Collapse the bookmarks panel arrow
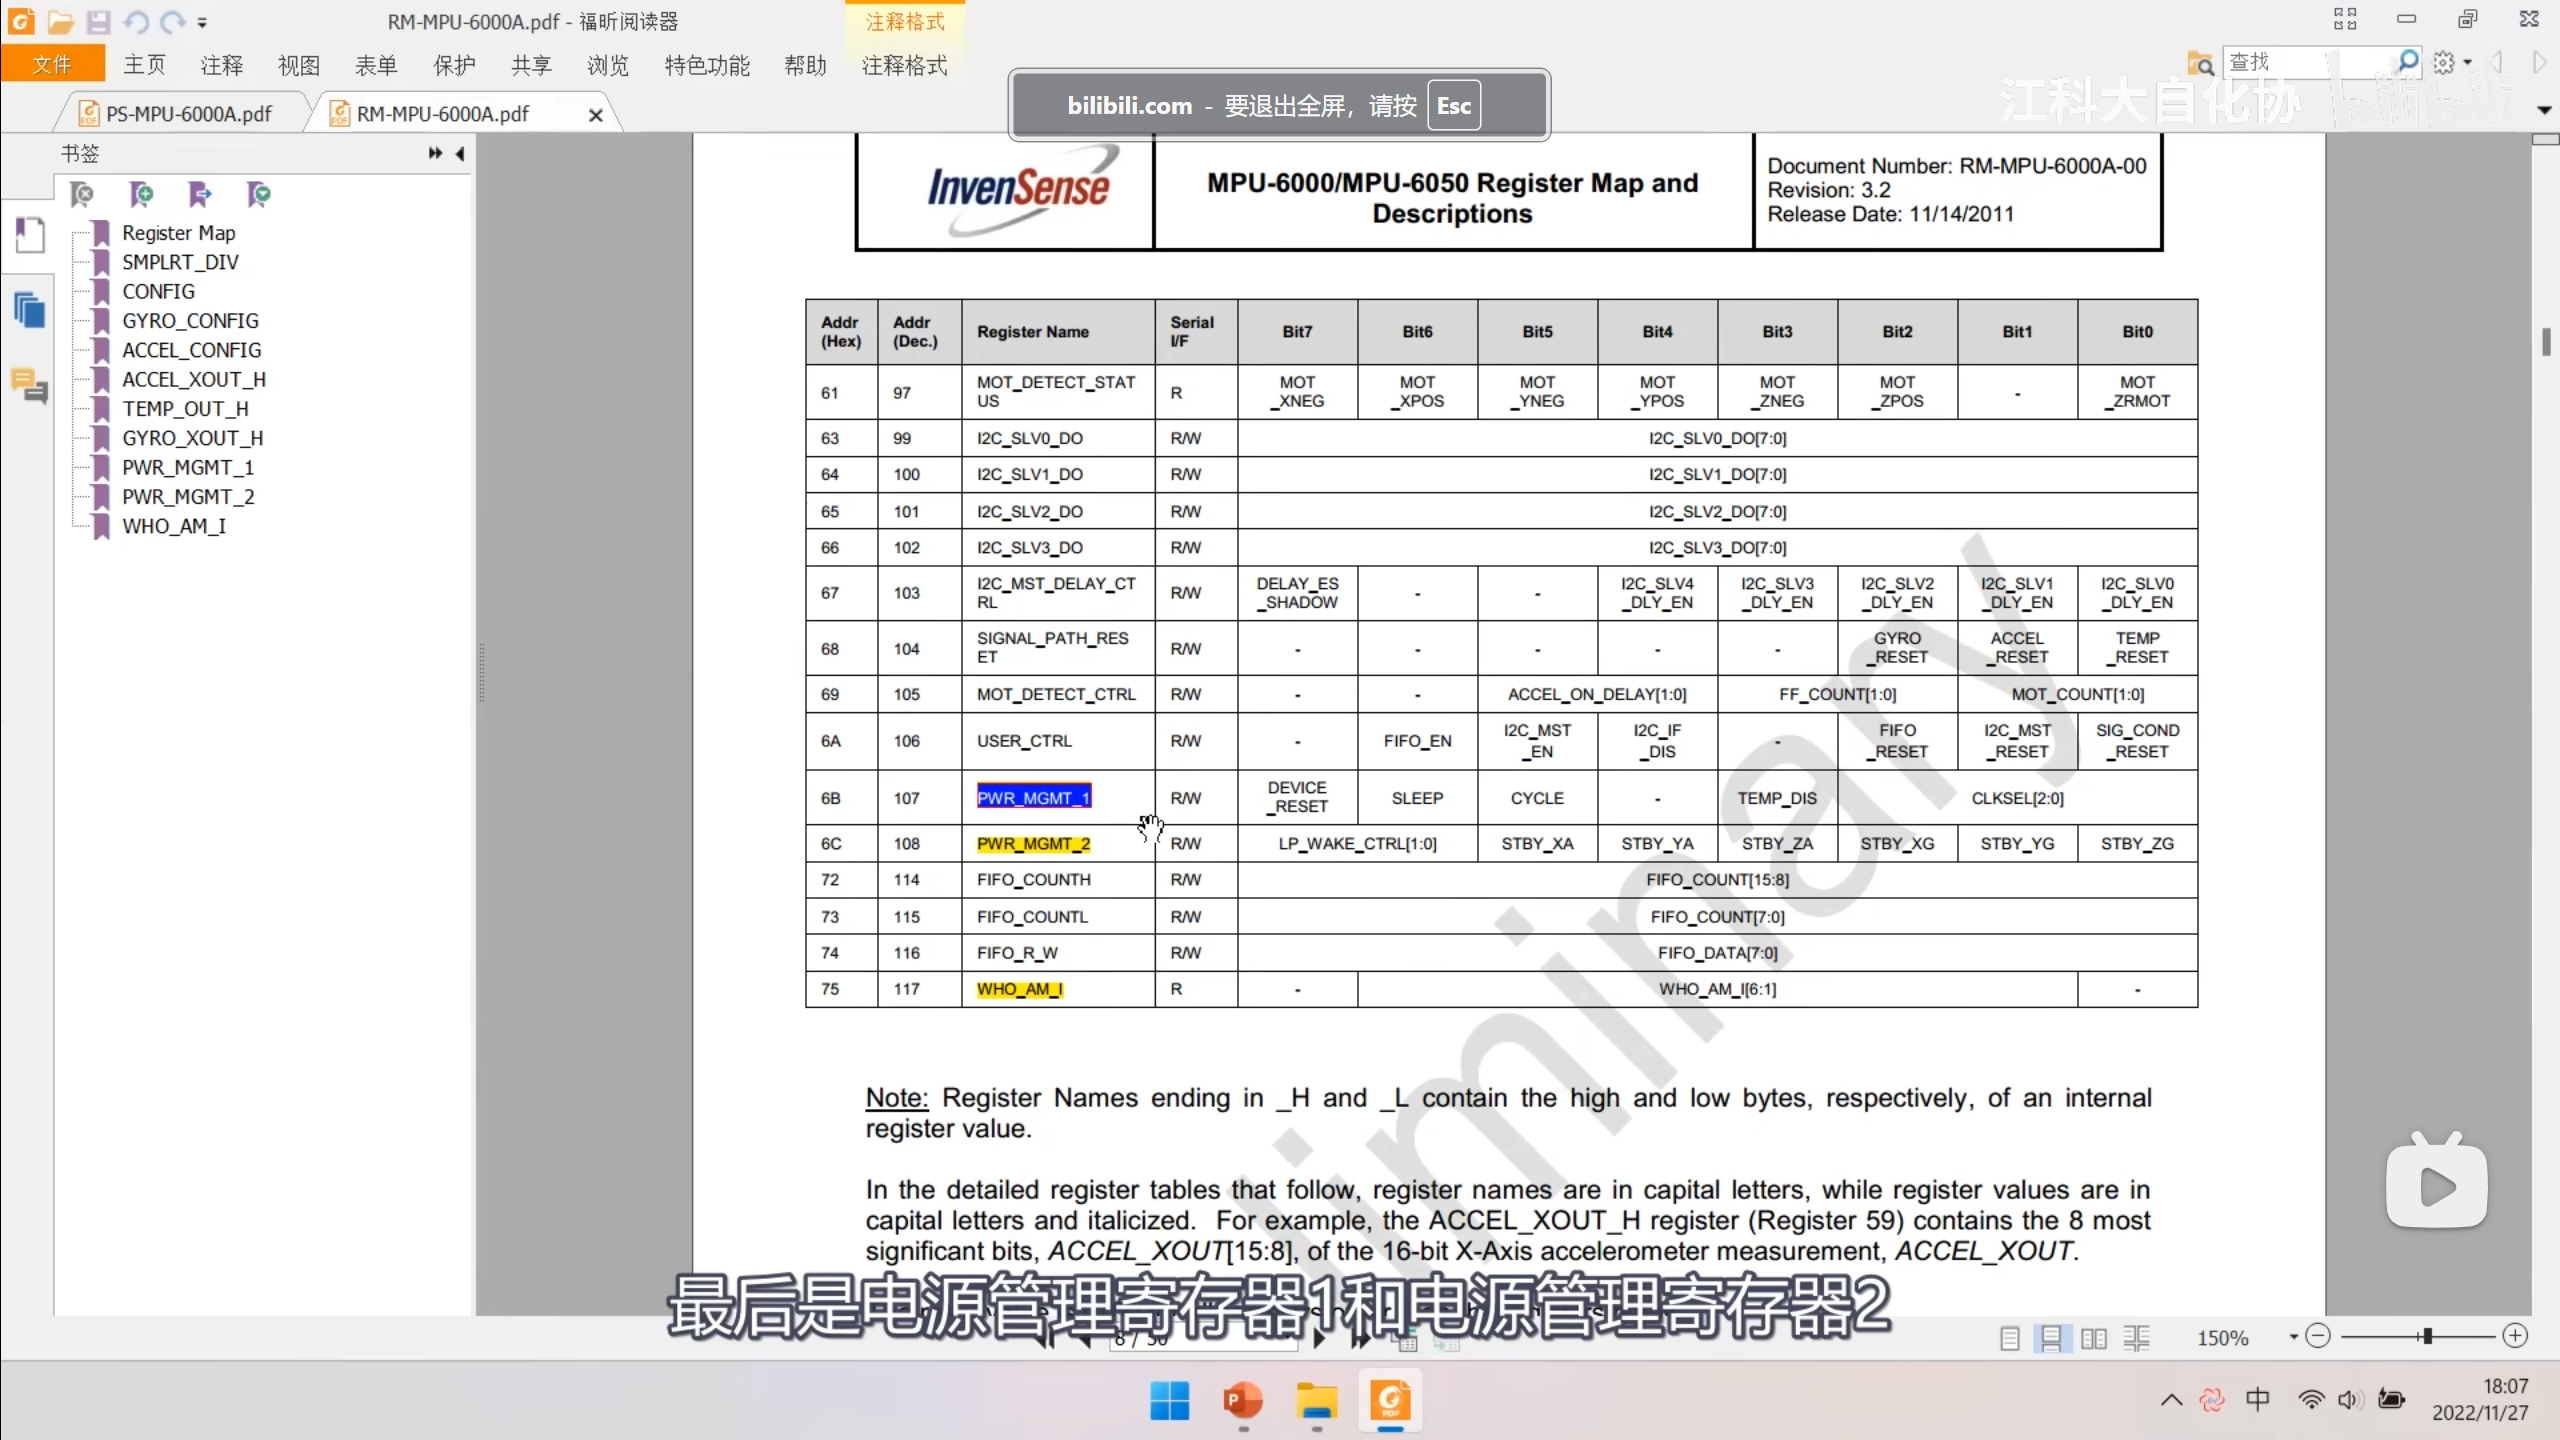The width and height of the screenshot is (2560, 1440). 460,153
